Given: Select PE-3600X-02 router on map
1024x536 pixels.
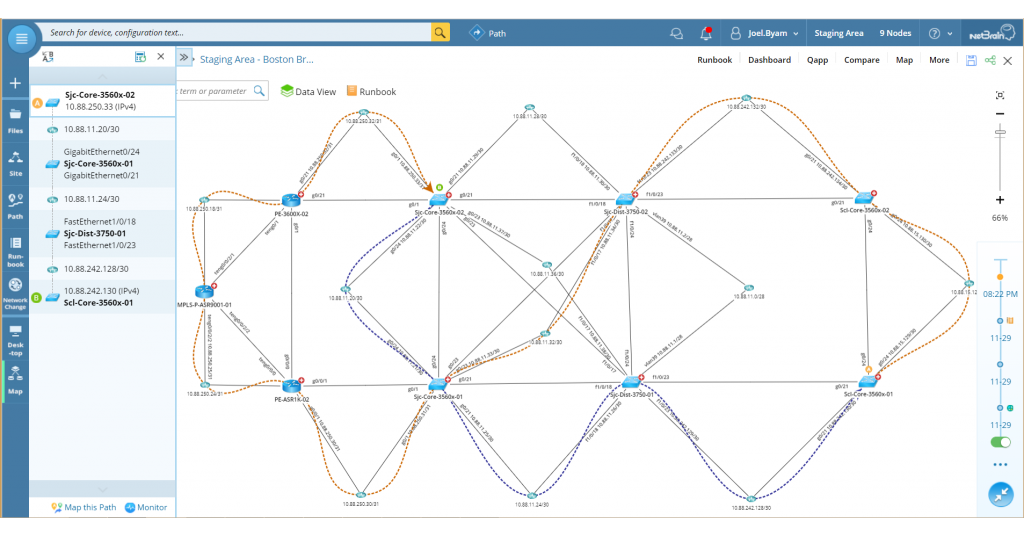Looking at the screenshot, I should coord(291,200).
